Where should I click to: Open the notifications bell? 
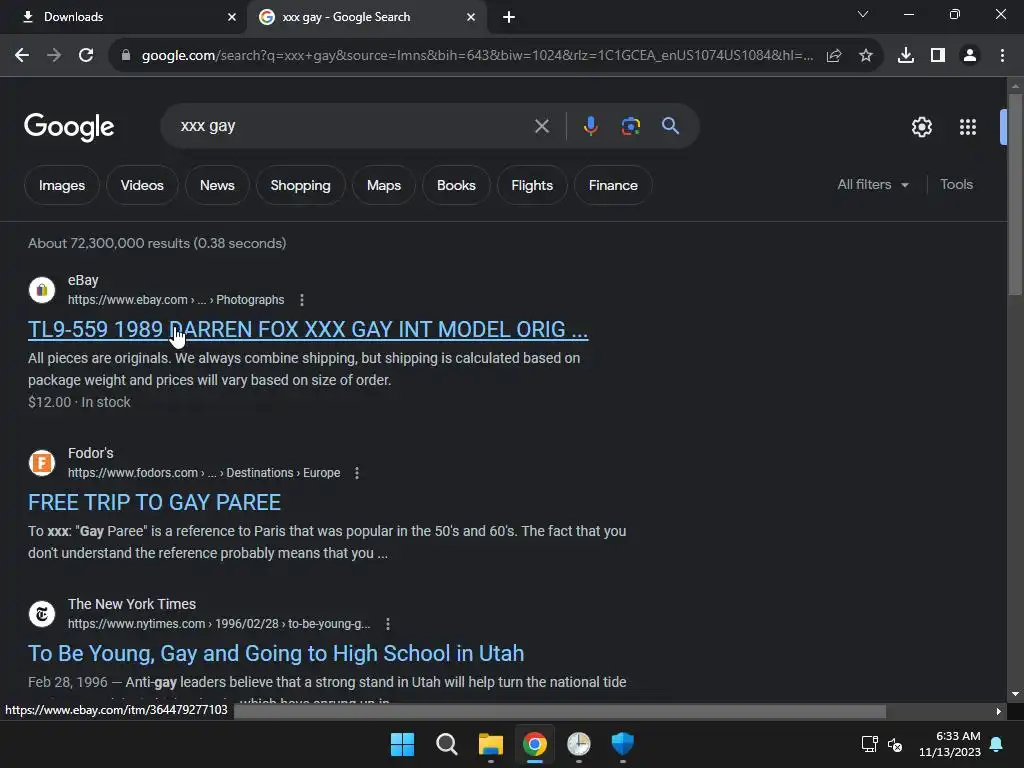(997, 744)
